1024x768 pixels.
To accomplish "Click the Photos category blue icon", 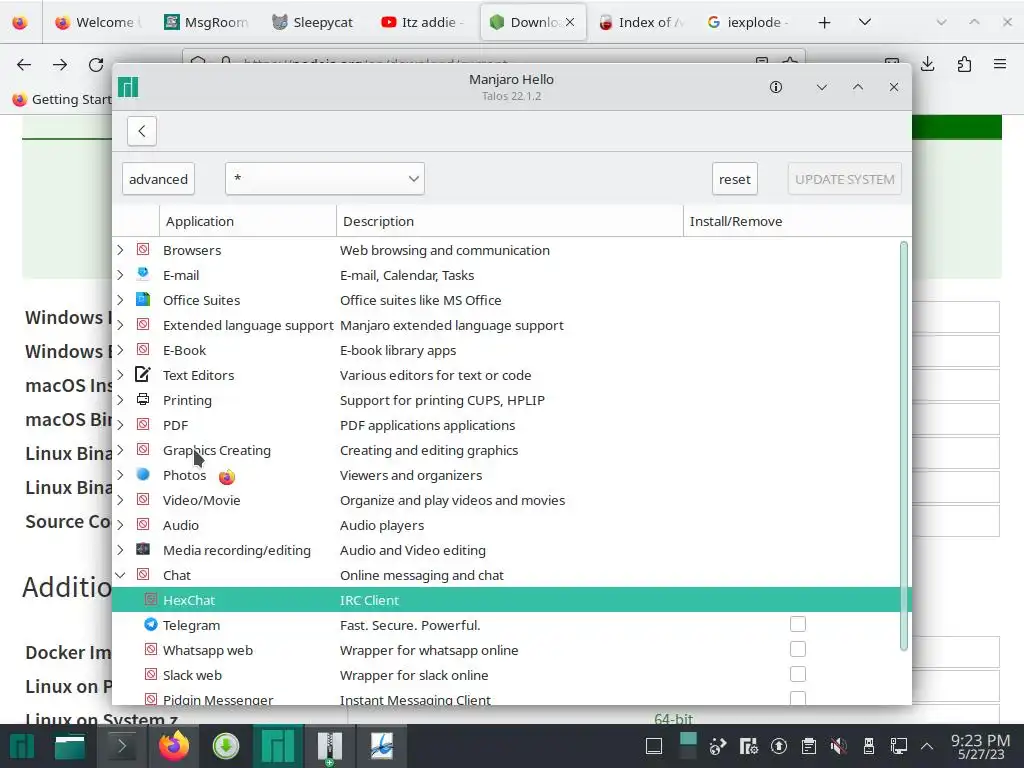I will (x=143, y=474).
